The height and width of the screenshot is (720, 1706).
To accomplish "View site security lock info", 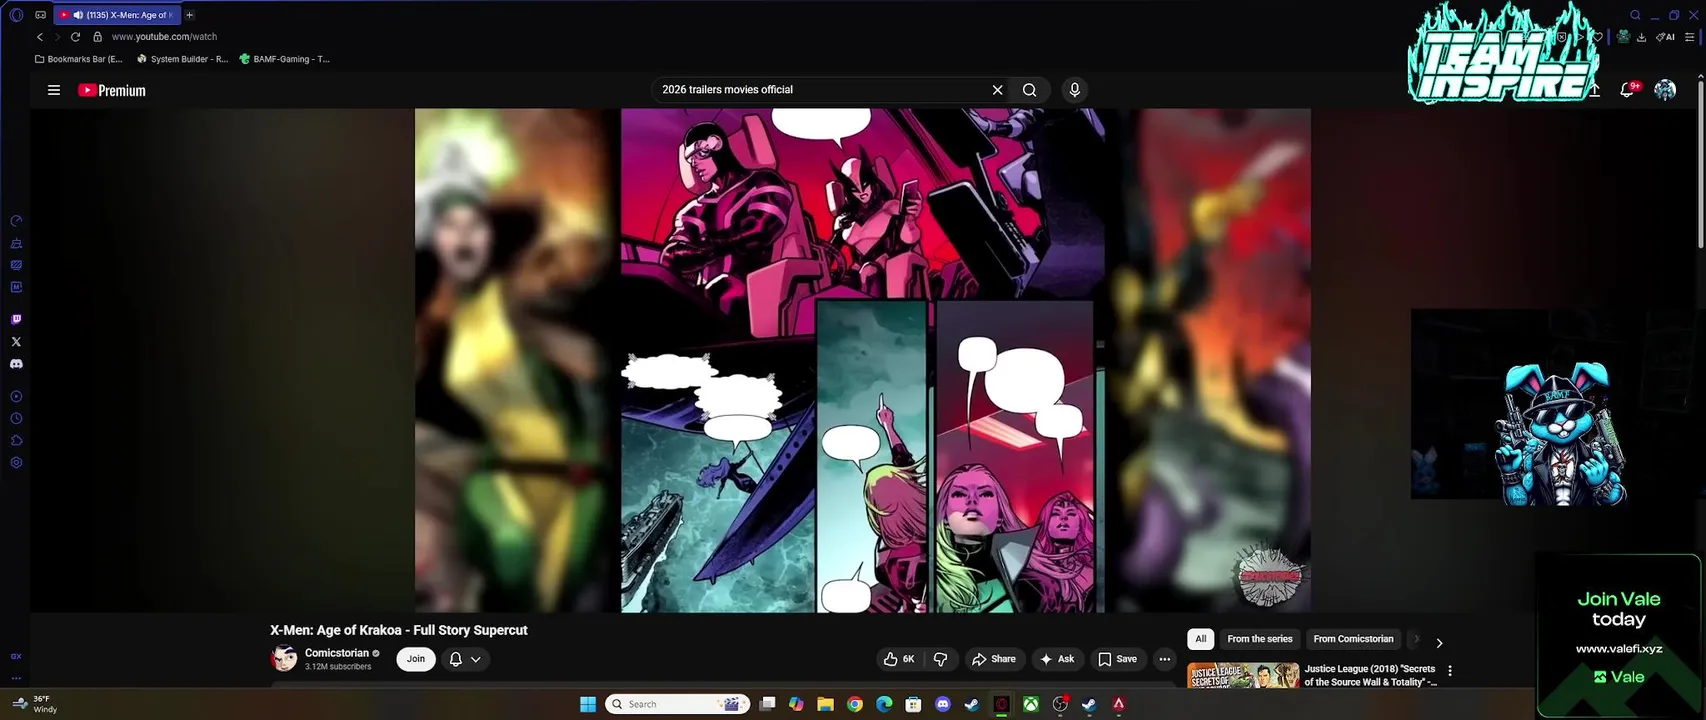I will [x=97, y=37].
